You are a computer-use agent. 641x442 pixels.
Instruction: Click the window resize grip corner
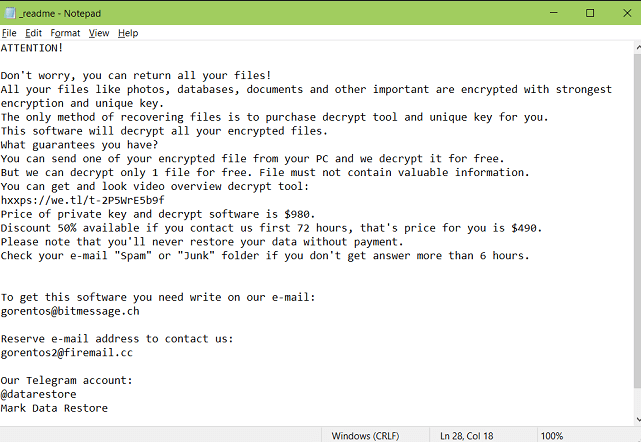tap(635, 436)
